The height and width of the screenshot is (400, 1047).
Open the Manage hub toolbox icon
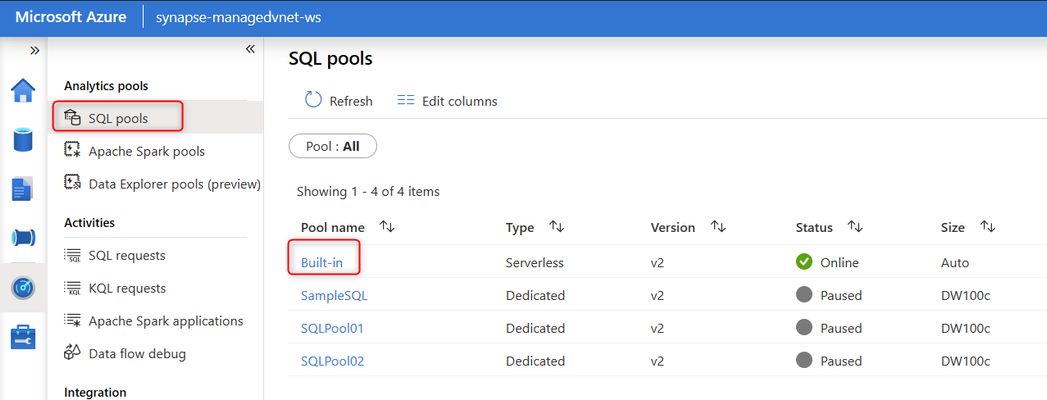click(x=23, y=337)
